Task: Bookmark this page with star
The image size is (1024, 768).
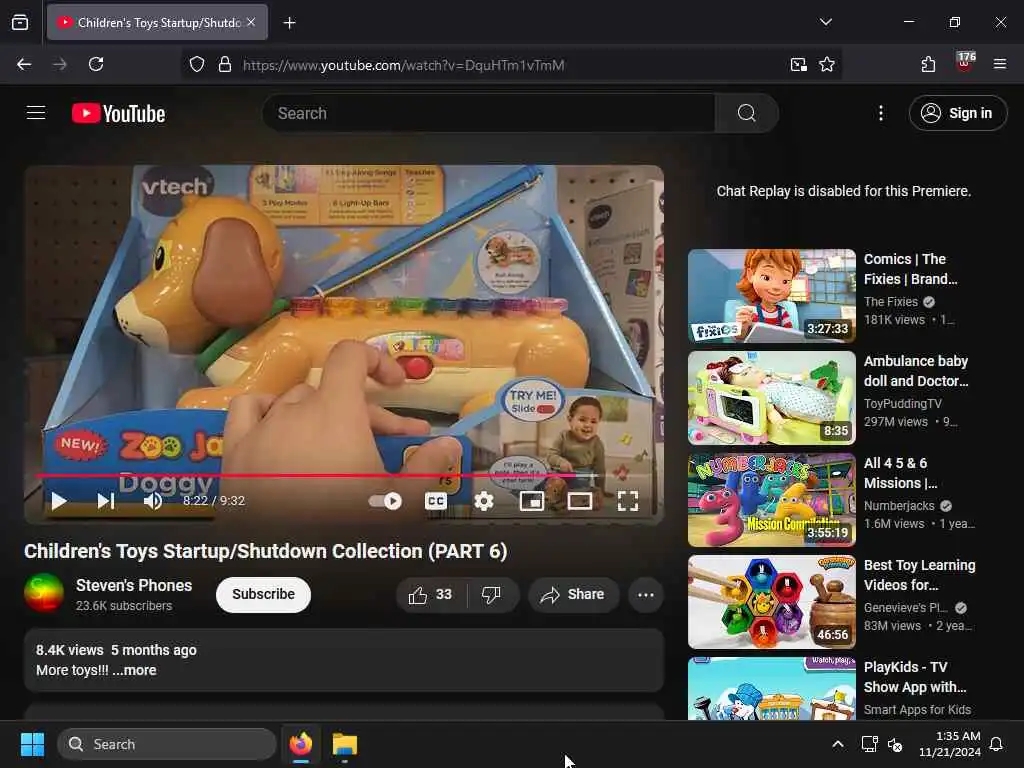Action: [x=827, y=65]
